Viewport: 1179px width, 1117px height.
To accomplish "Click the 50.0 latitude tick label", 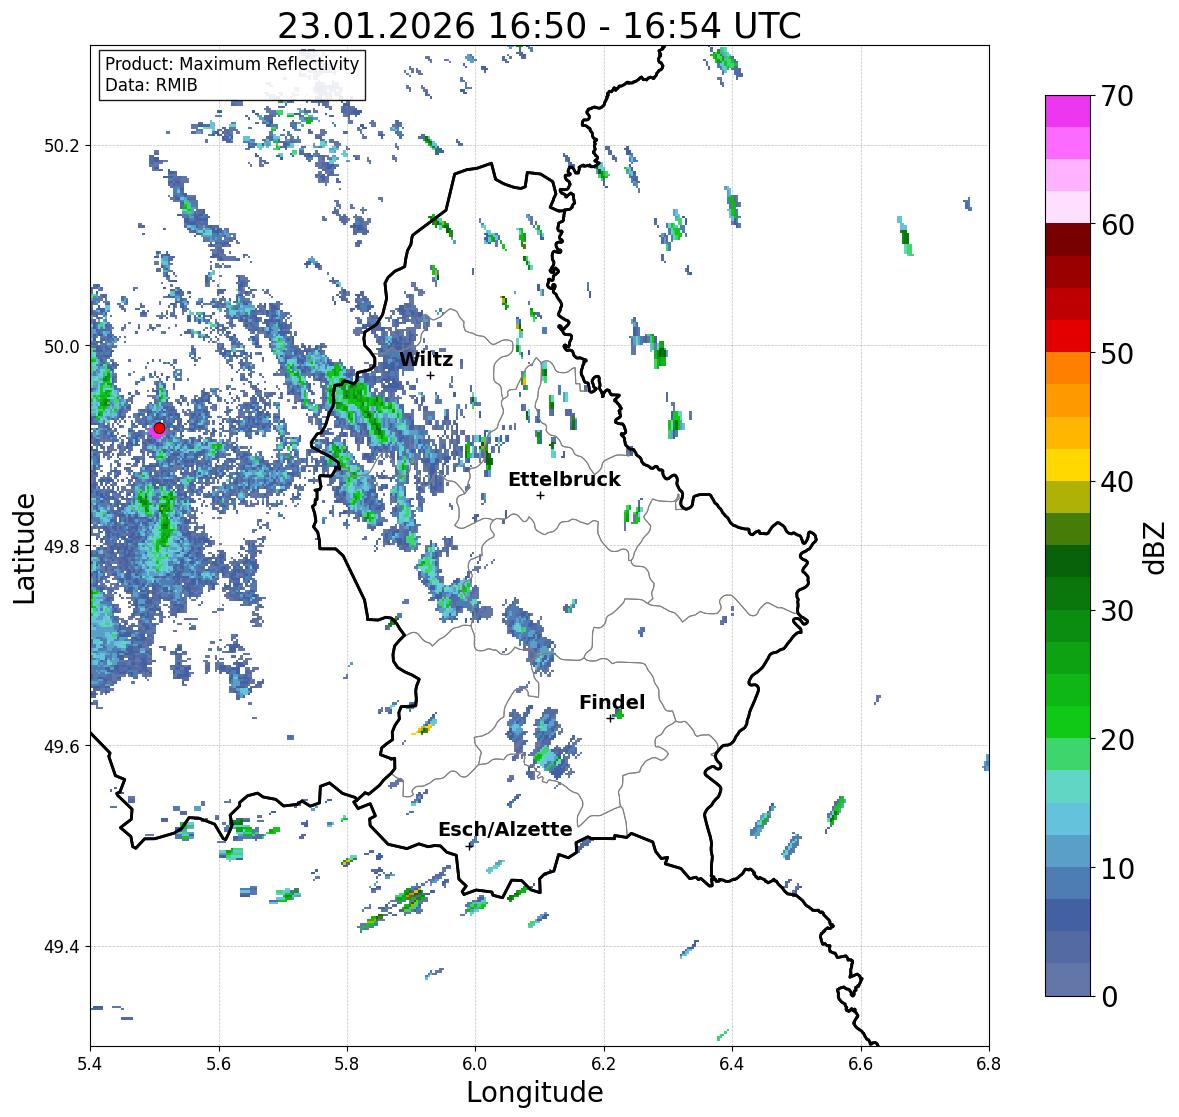I will (x=62, y=347).
